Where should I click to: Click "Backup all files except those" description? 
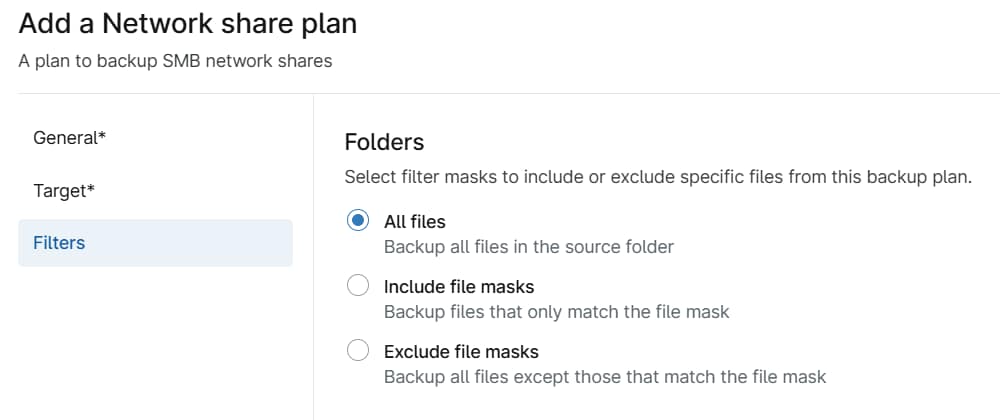(x=605, y=377)
